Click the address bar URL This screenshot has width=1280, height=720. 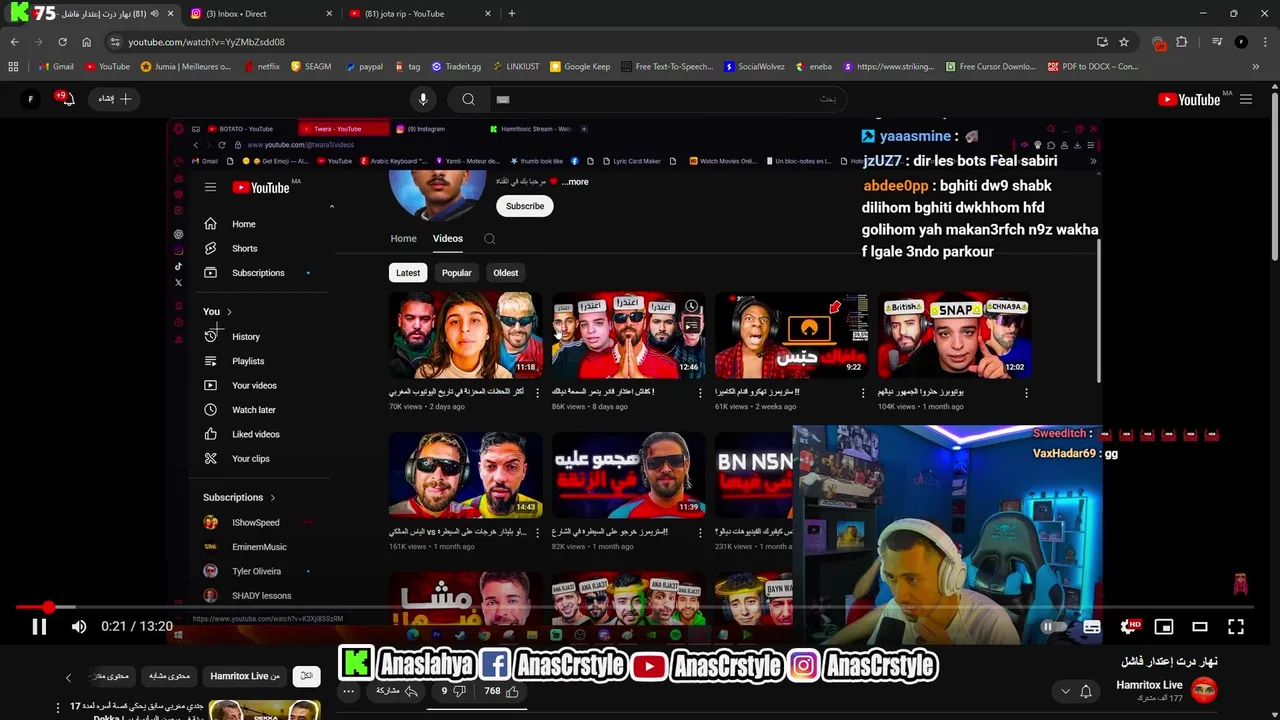tap(207, 42)
